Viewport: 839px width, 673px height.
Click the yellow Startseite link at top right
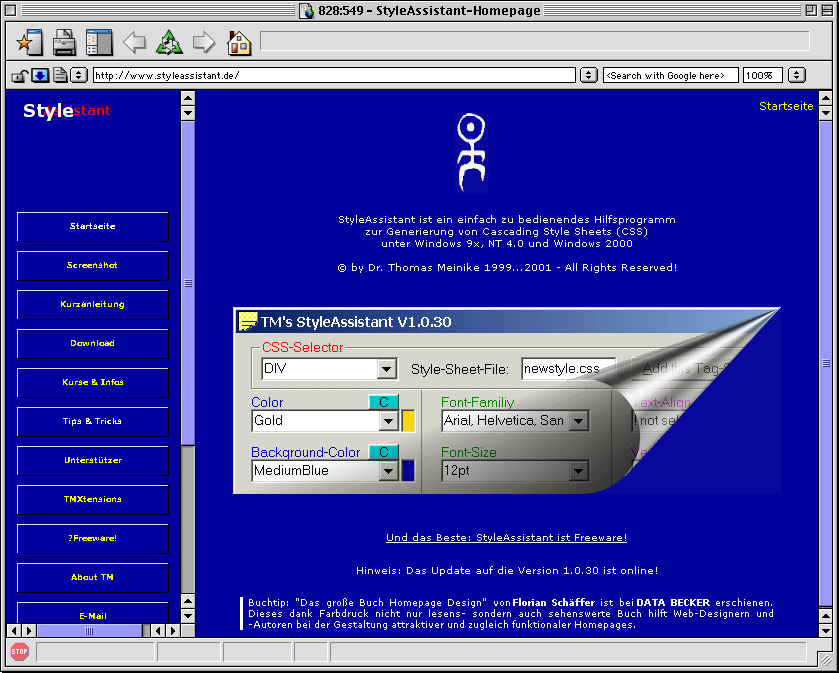tap(786, 106)
